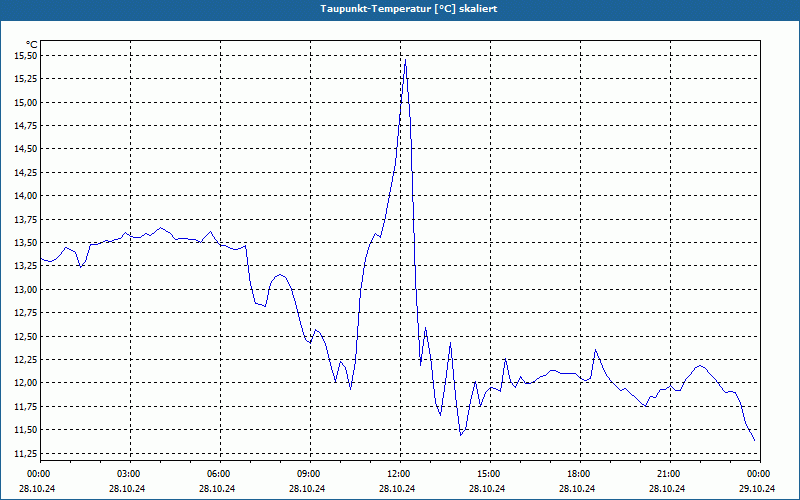Click the 14,75 y-axis value
Viewport: 800px width, 500px height.
pos(25,126)
